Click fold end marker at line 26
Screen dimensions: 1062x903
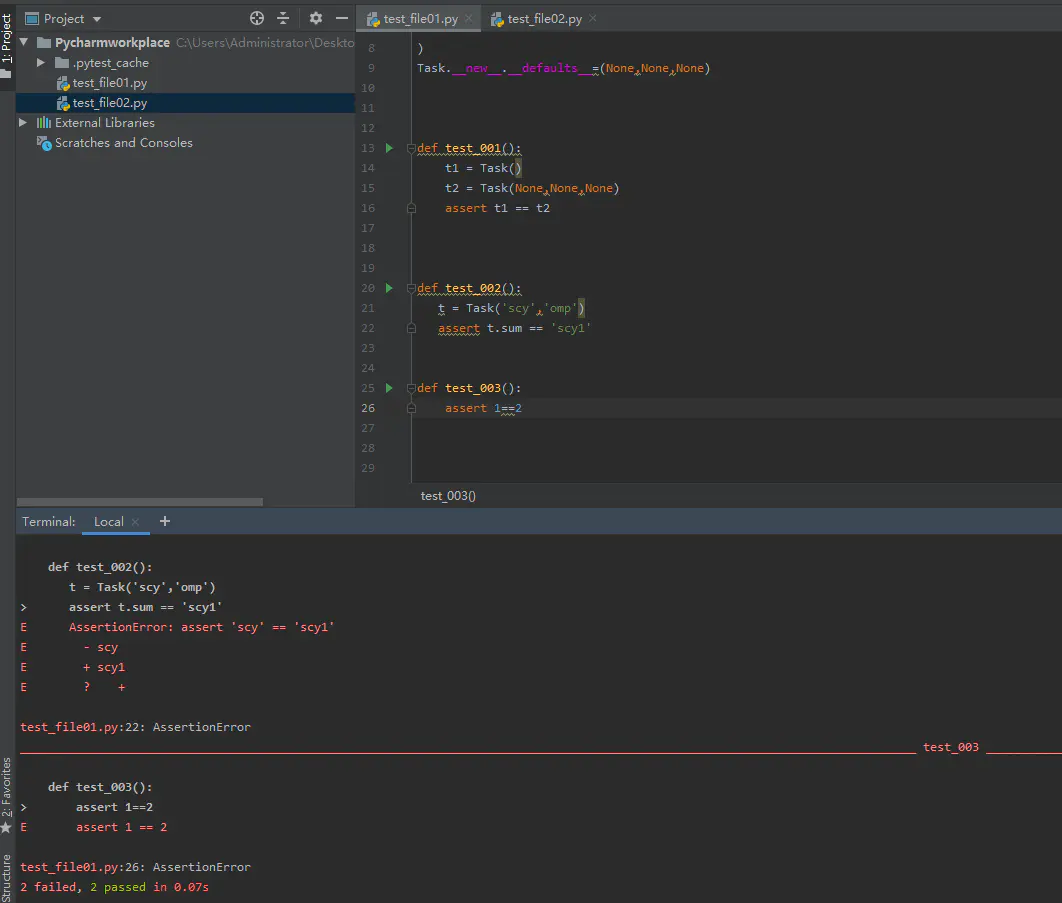coord(411,408)
